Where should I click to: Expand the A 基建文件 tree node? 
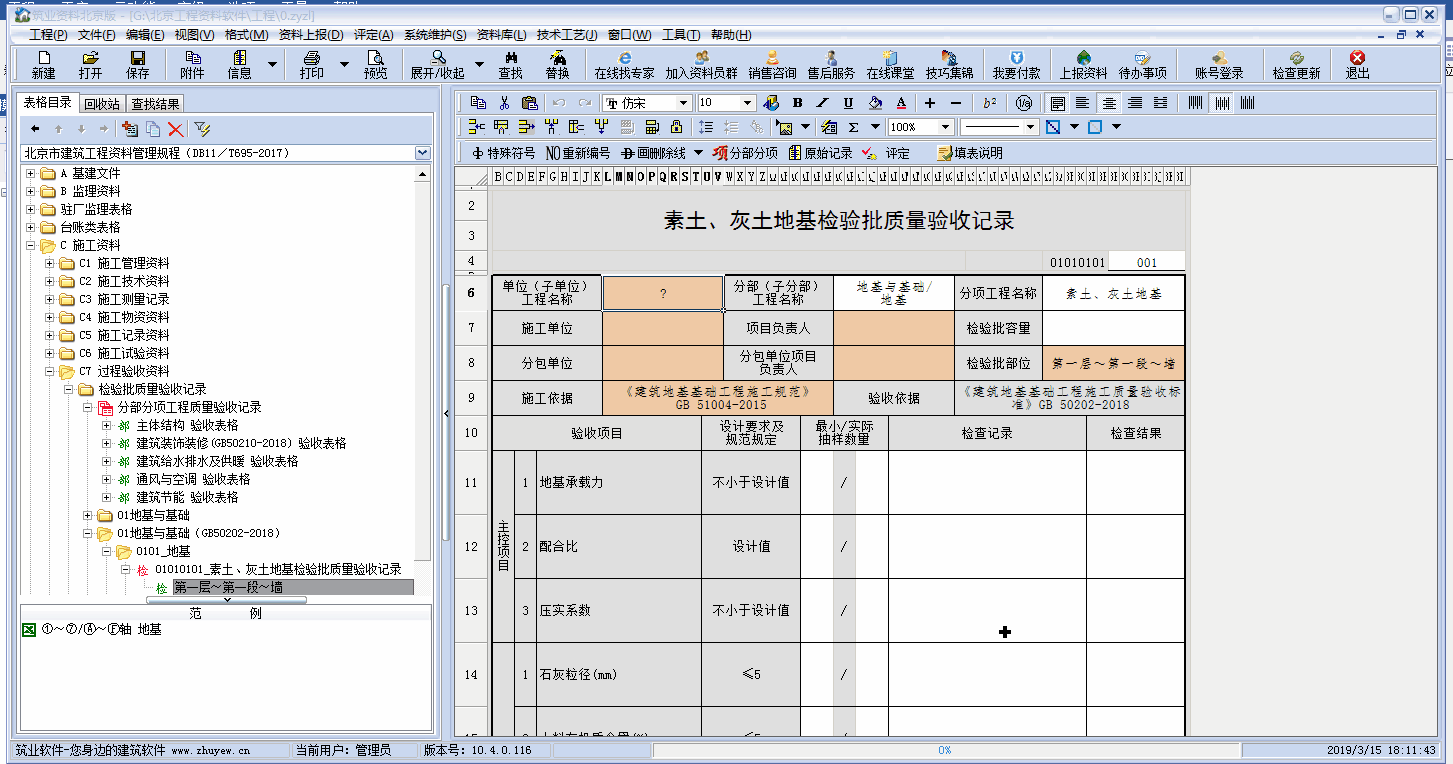(31, 174)
